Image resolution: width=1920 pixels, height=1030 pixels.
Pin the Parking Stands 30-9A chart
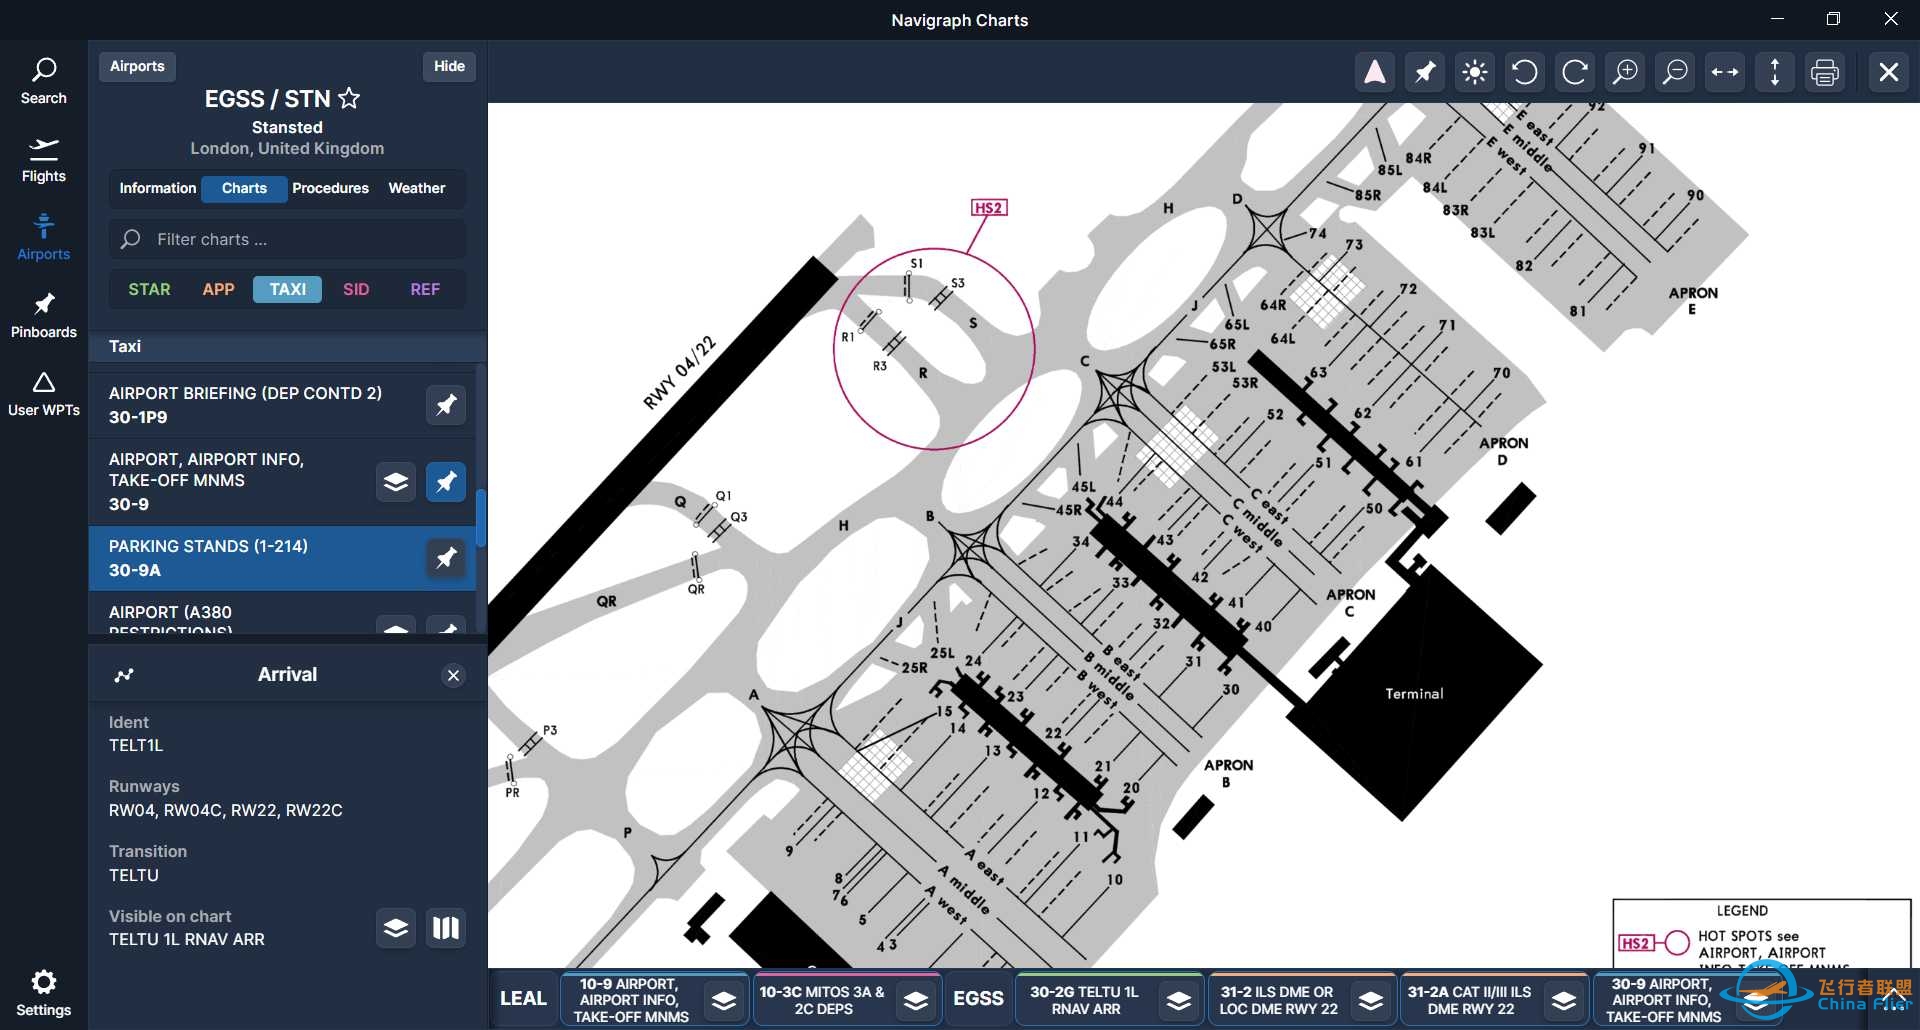click(x=446, y=558)
